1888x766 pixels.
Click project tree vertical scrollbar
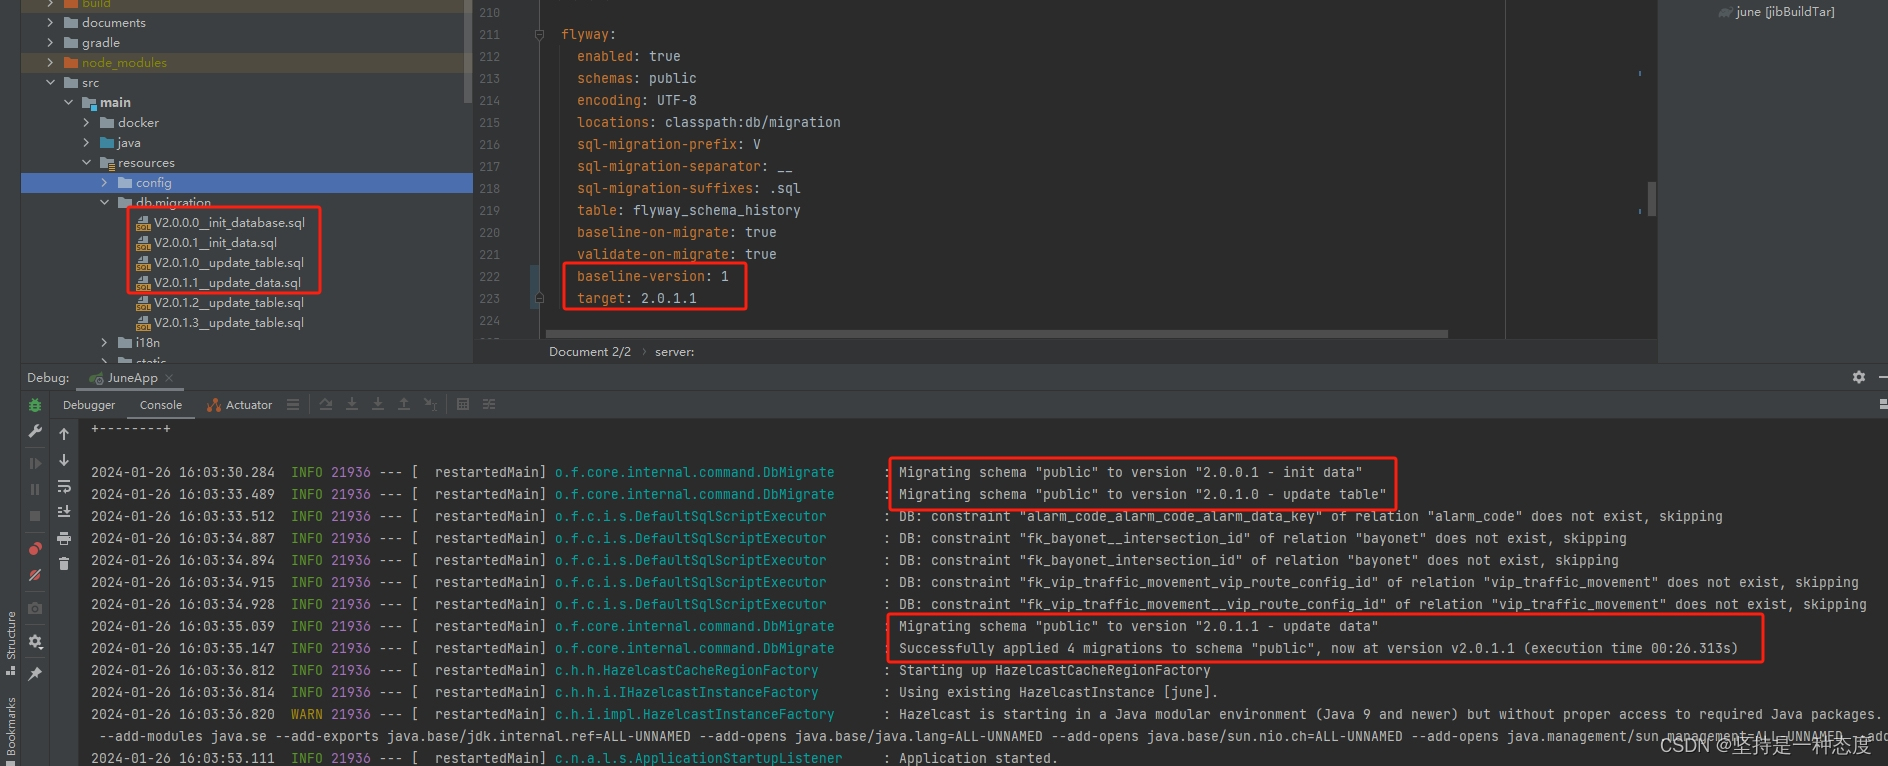click(467, 50)
